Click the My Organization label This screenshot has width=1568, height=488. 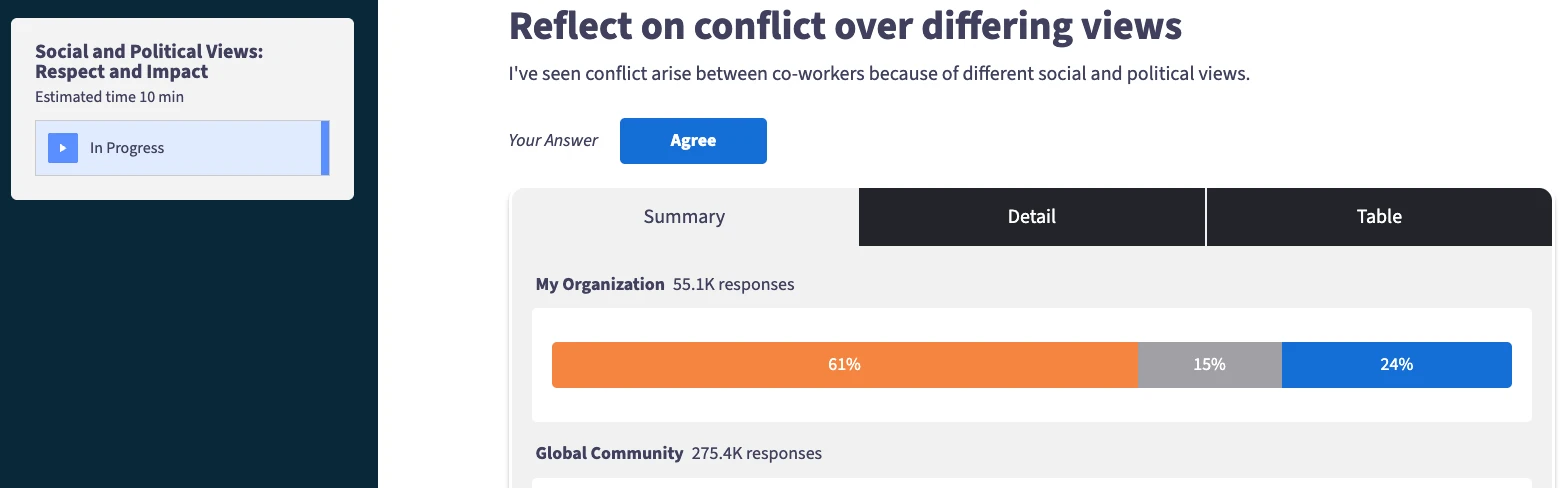[600, 284]
